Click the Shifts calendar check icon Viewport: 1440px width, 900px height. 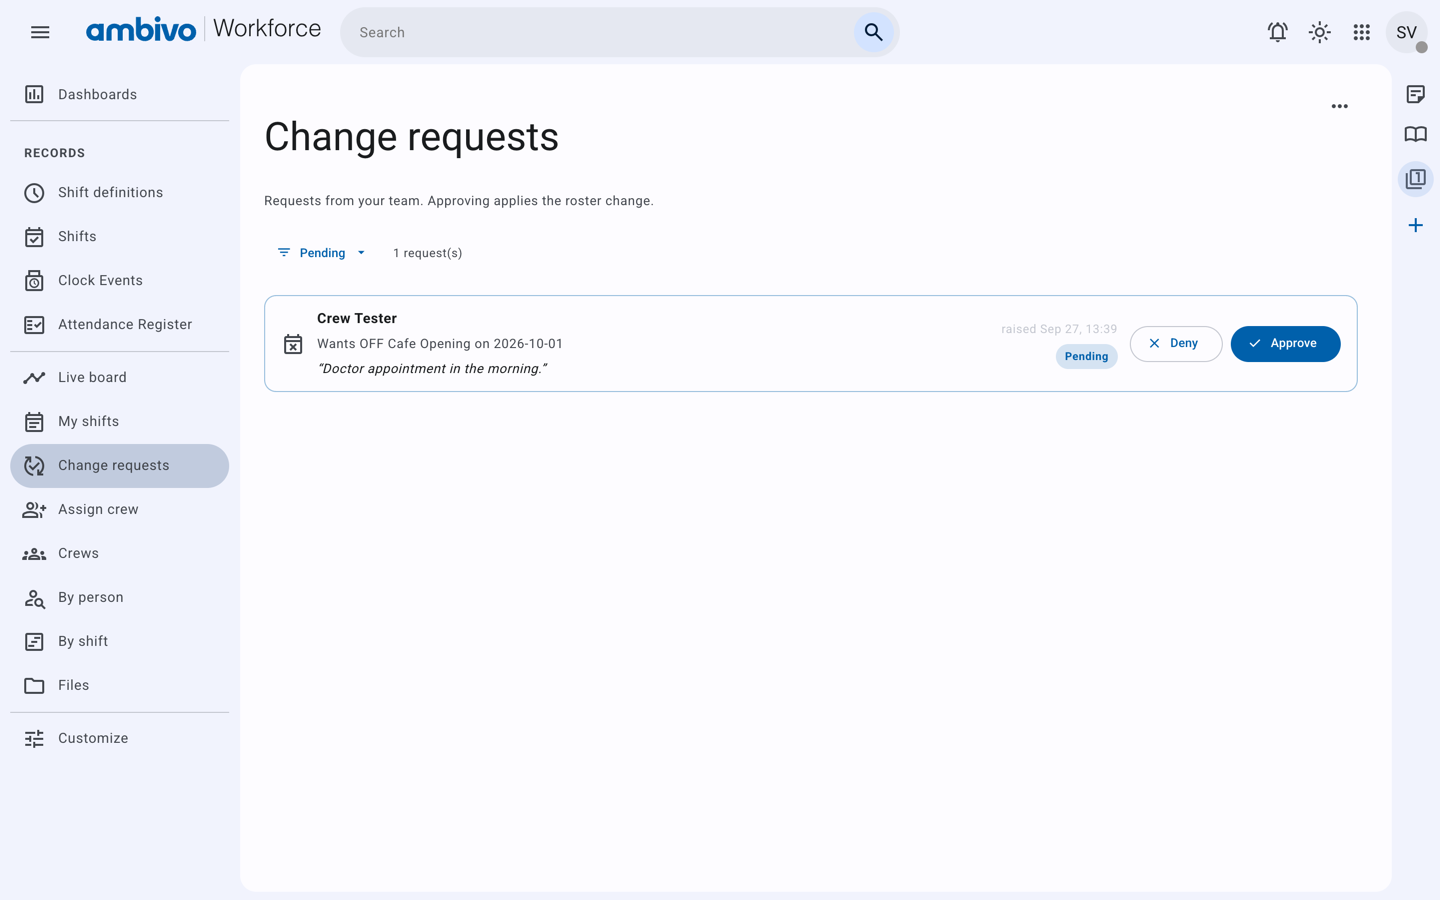pyautogui.click(x=34, y=236)
